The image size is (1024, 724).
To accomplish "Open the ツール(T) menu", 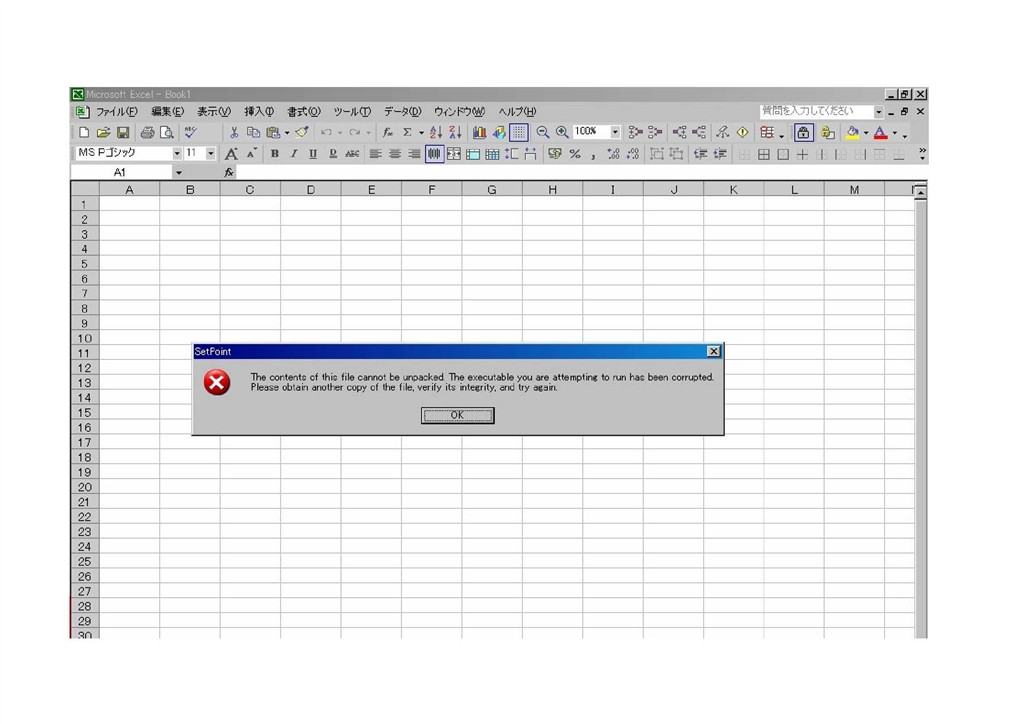I will 352,112.
